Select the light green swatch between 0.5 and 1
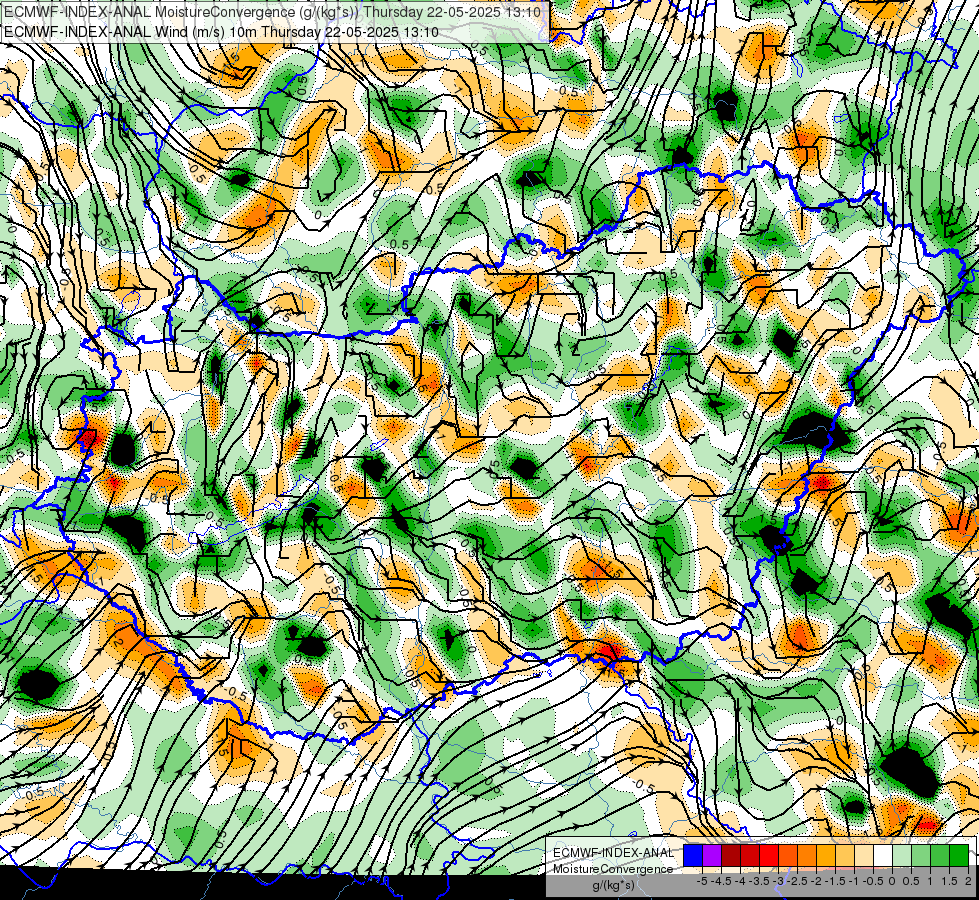The width and height of the screenshot is (979, 900). click(921, 855)
